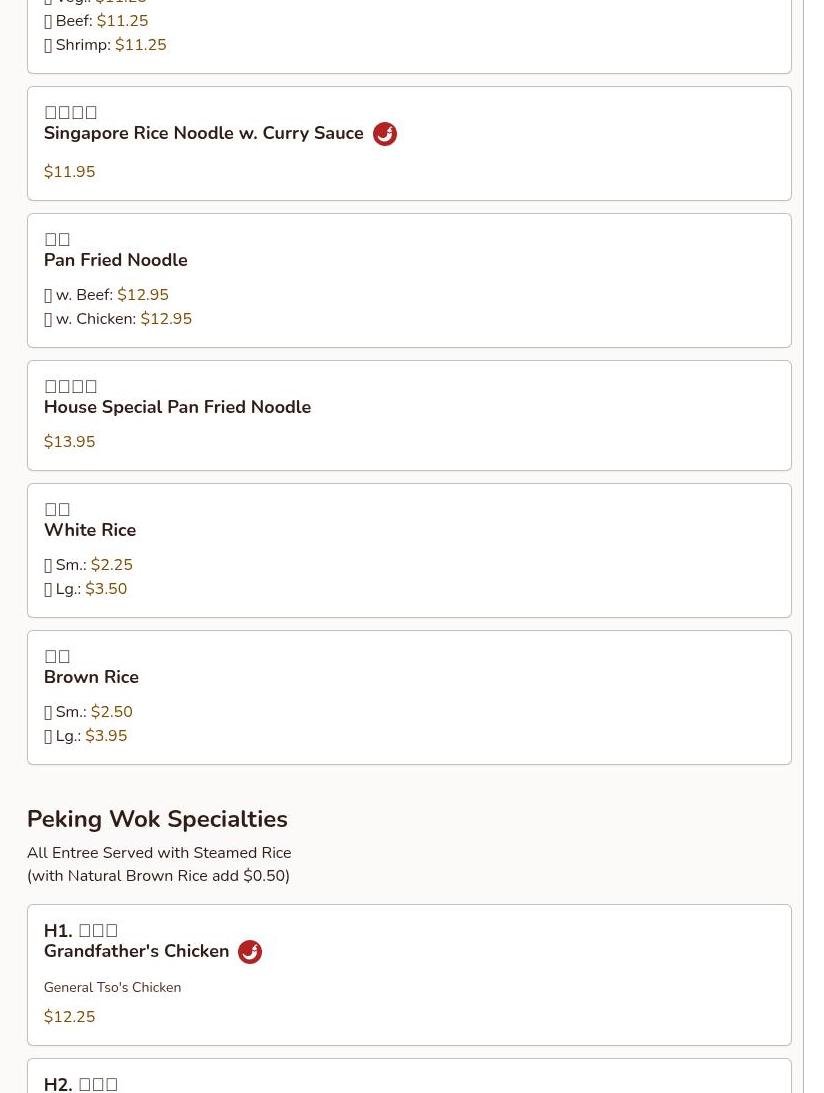Screen dimensions: 824x1093
Task: Click the Peking Wok Specialties section heading
Action: [x=157, y=819]
